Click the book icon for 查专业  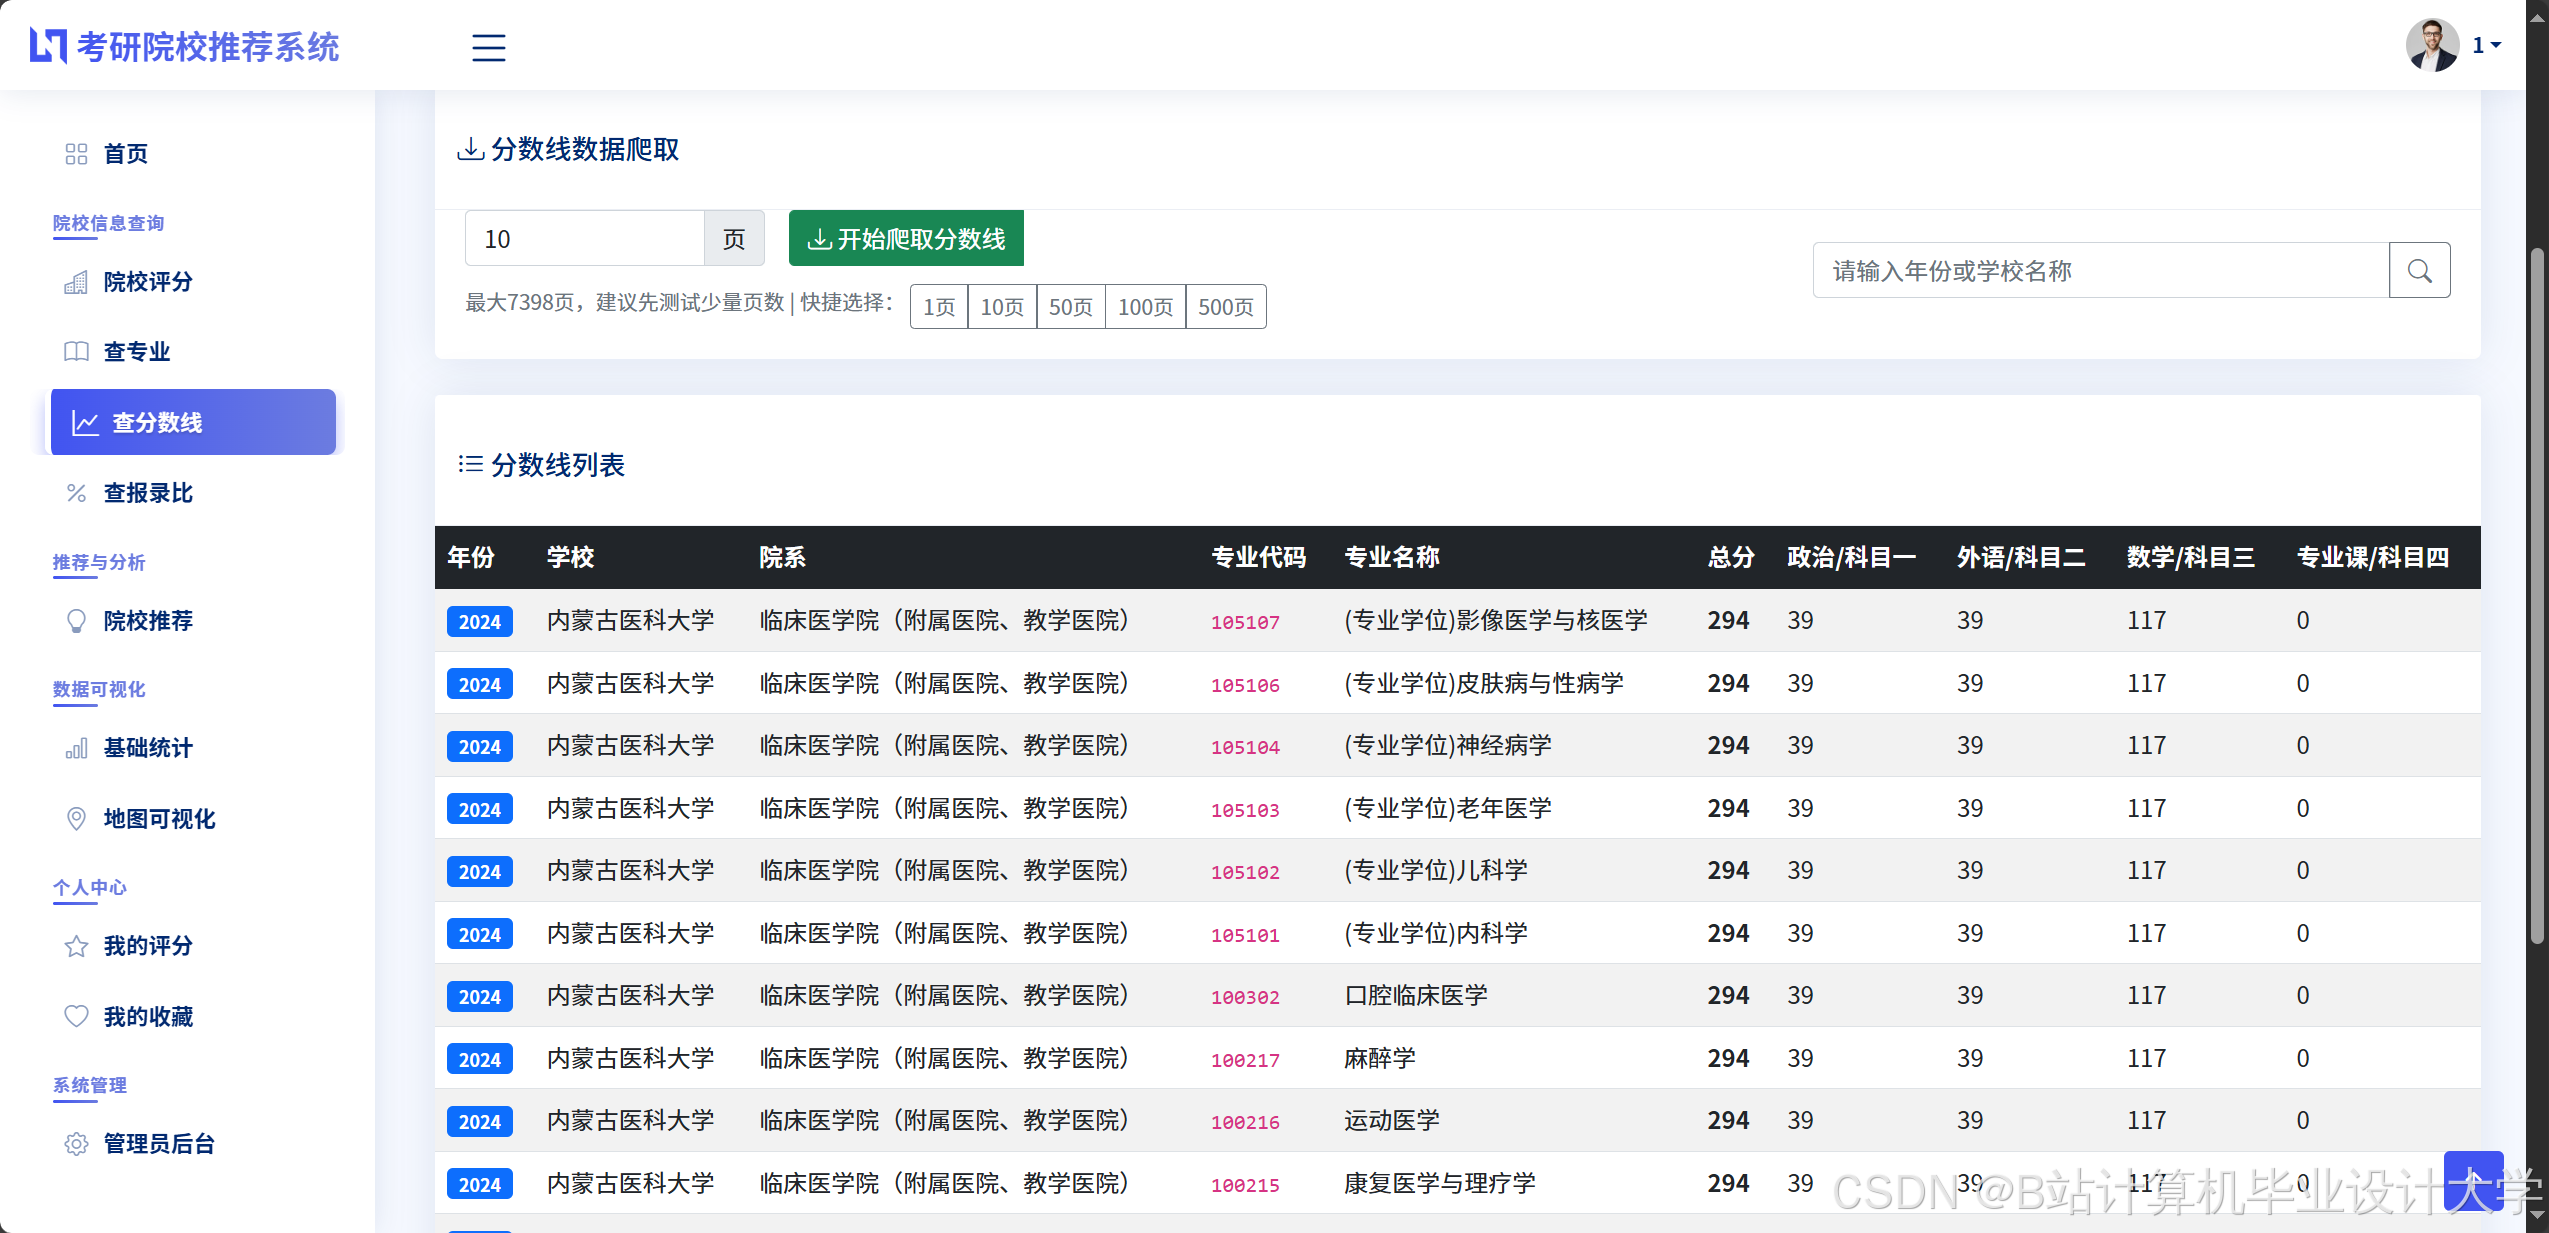(x=76, y=352)
